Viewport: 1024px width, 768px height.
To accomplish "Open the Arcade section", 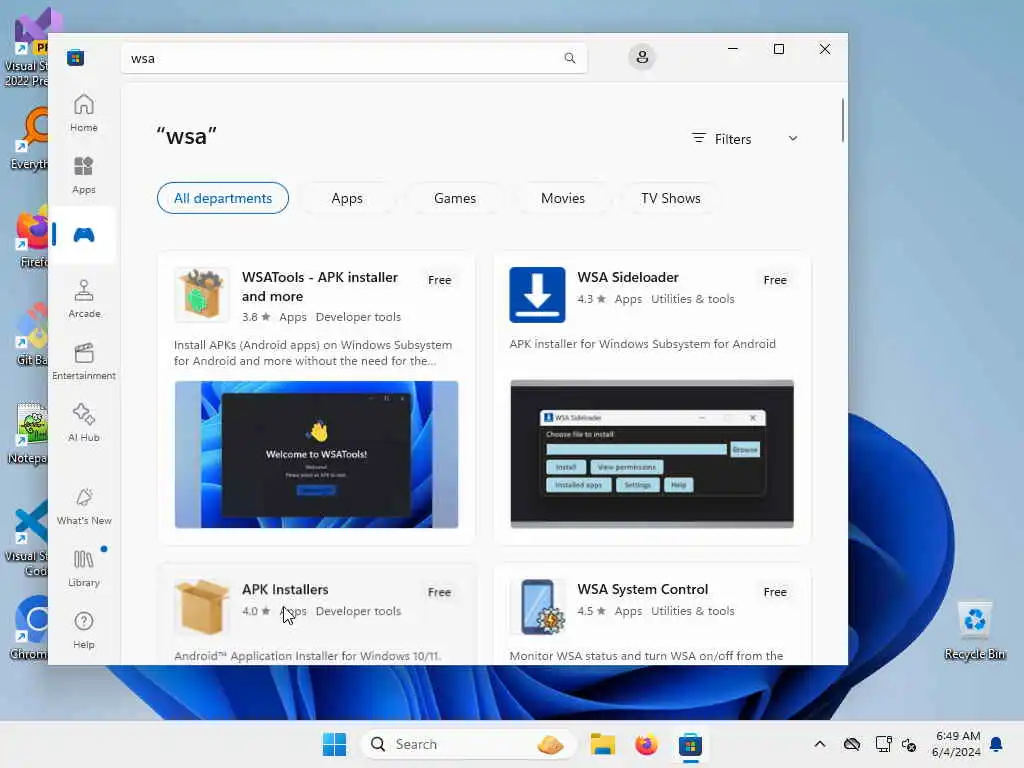I will click(x=84, y=298).
